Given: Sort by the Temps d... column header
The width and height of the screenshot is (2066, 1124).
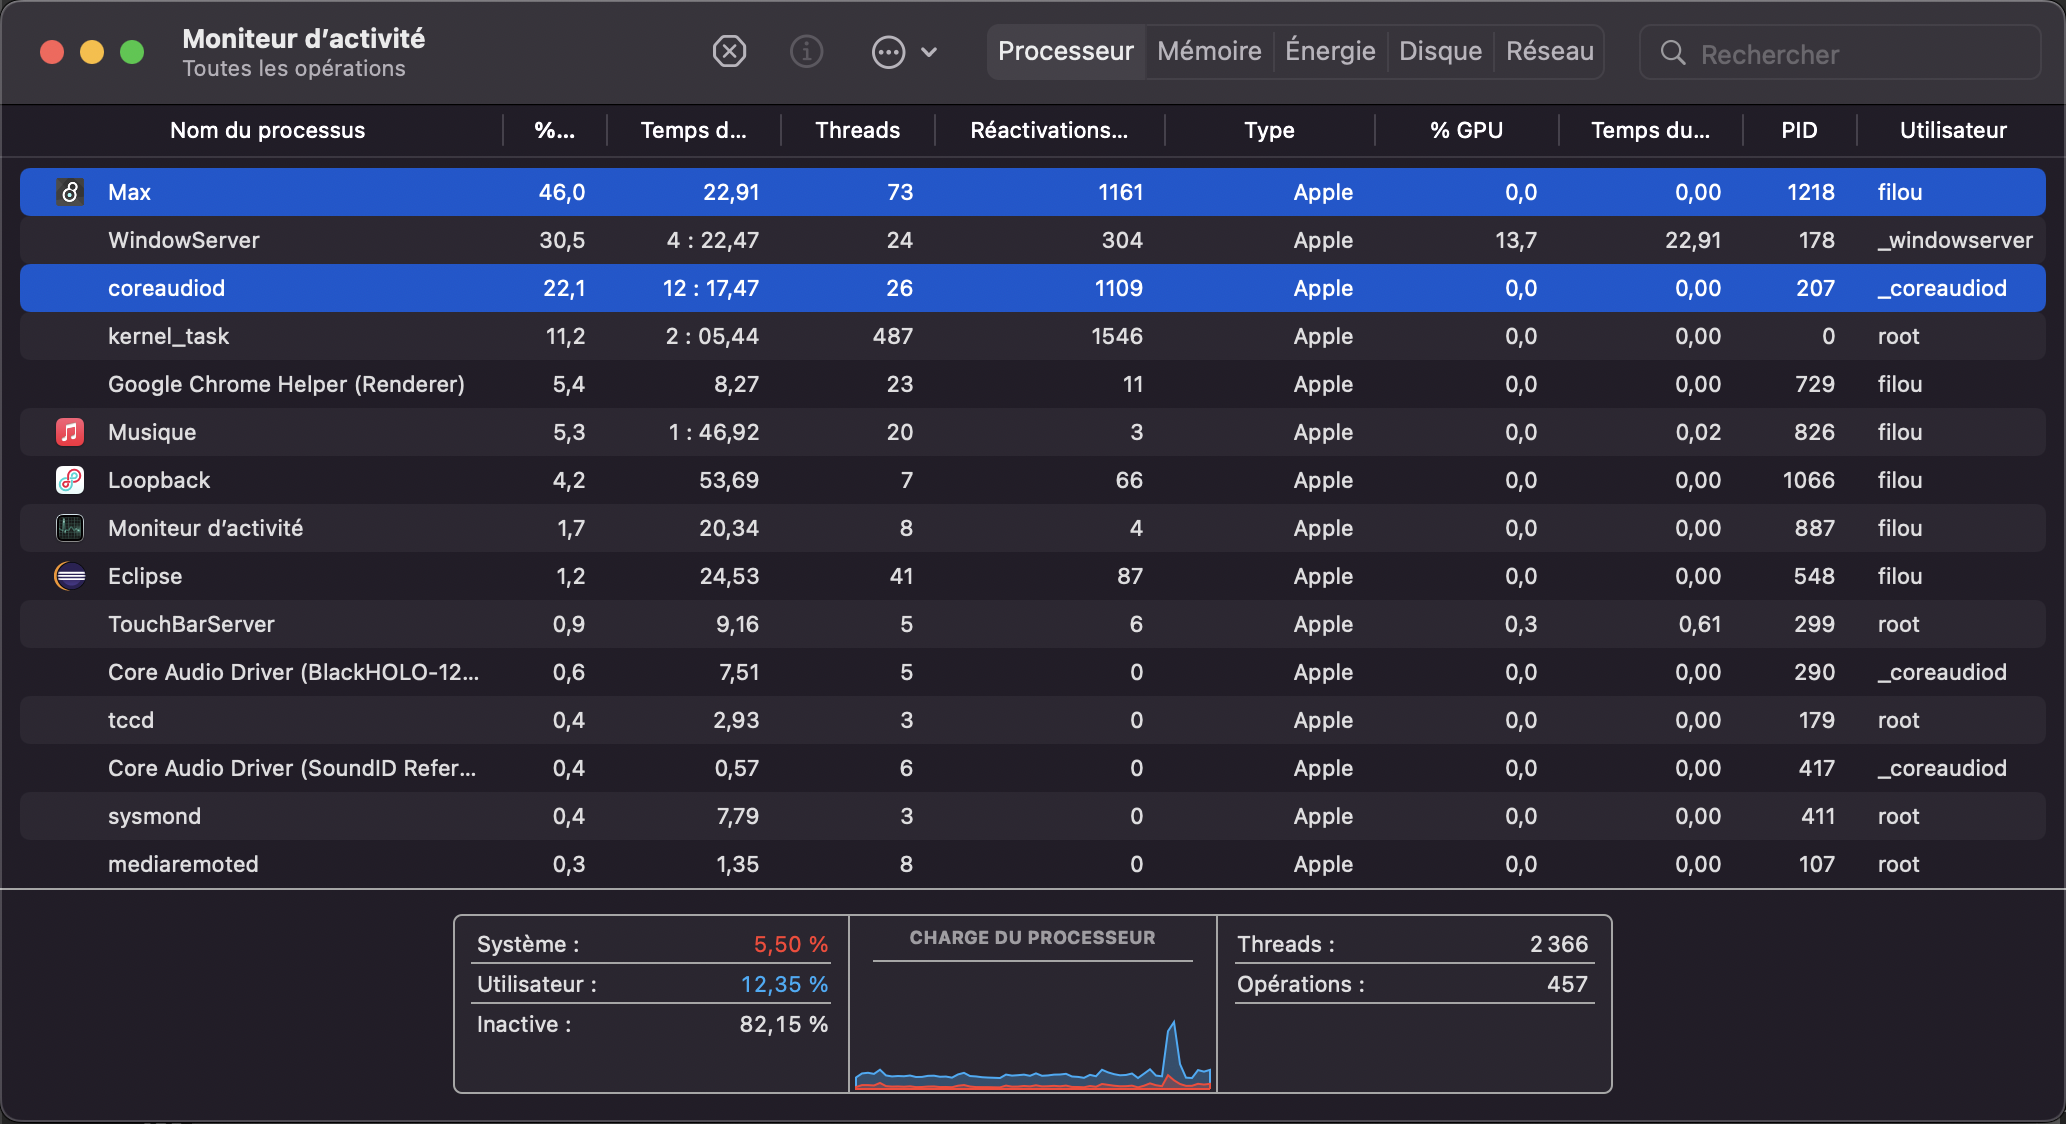Looking at the screenshot, I should [693, 130].
